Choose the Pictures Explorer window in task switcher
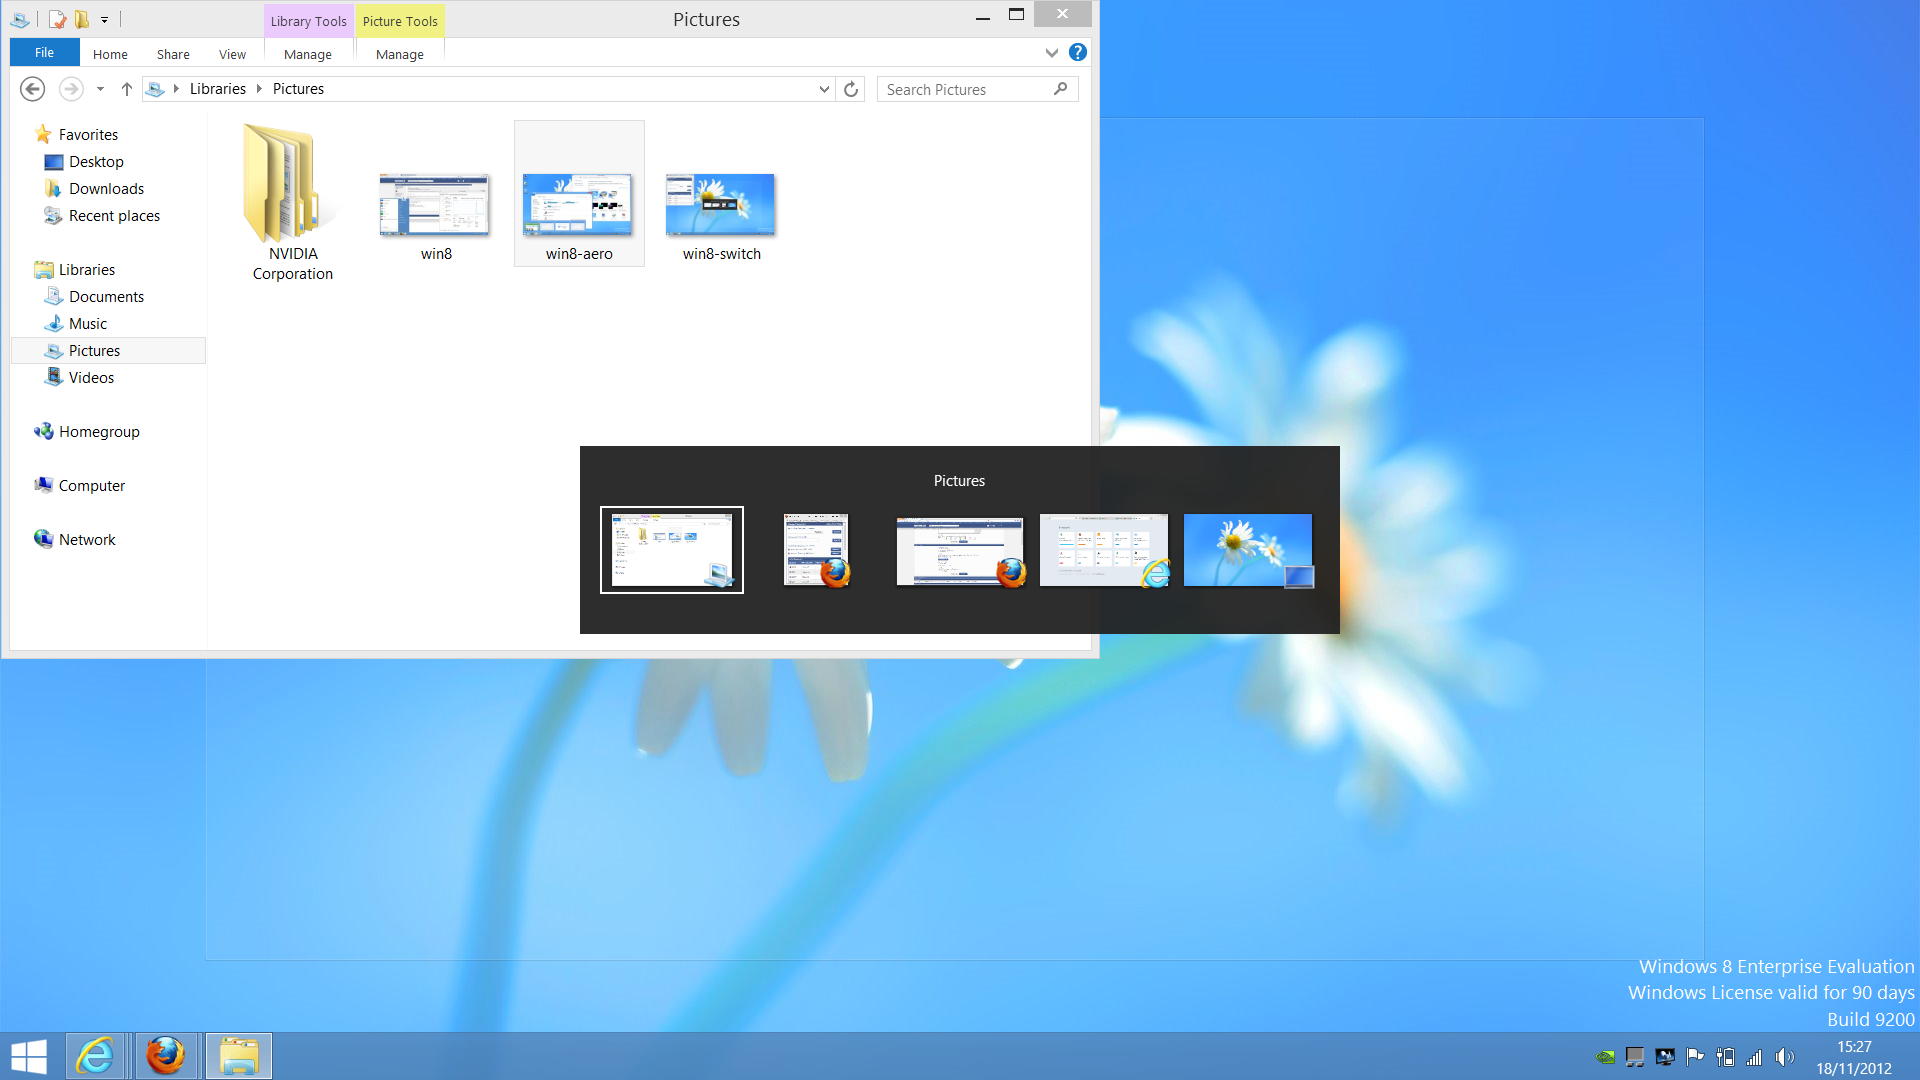This screenshot has height=1080, width=1920. (672, 549)
